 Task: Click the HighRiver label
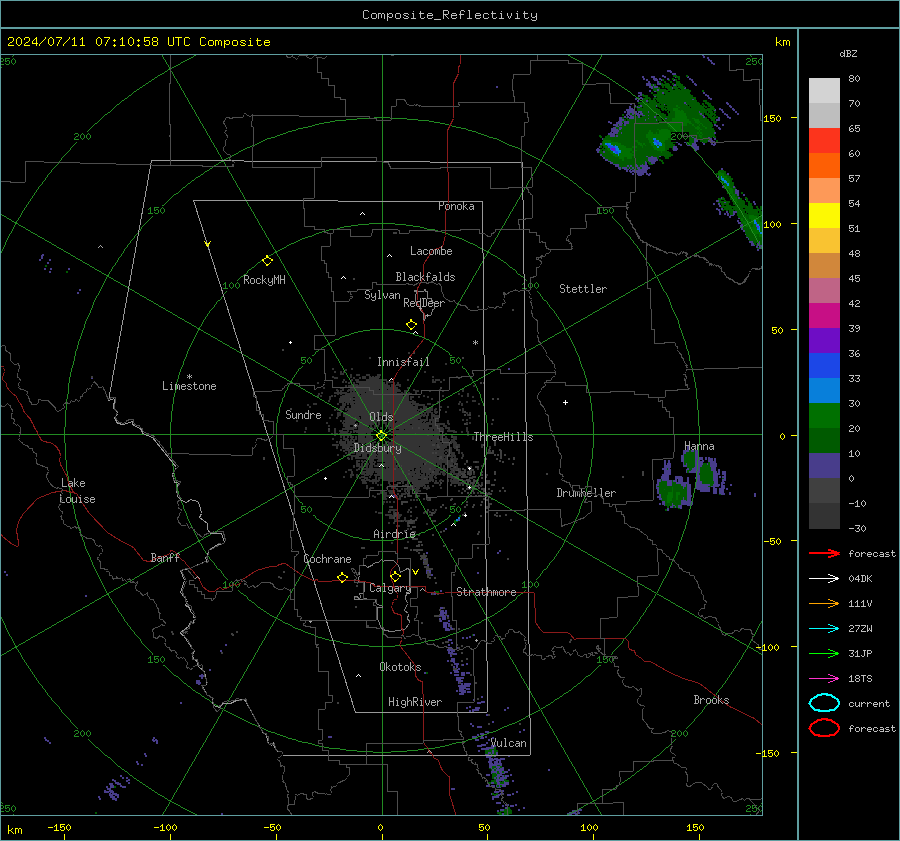coord(415,702)
